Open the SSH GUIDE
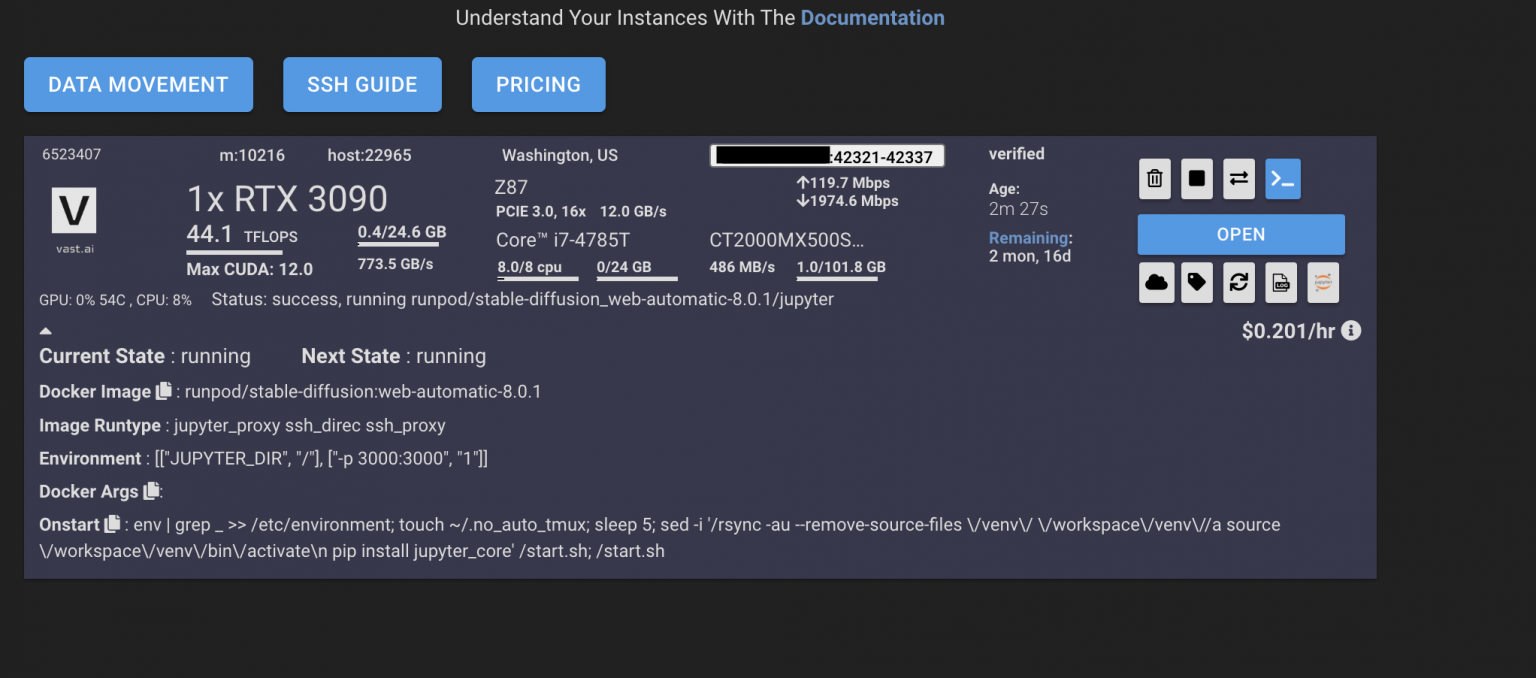 362,84
